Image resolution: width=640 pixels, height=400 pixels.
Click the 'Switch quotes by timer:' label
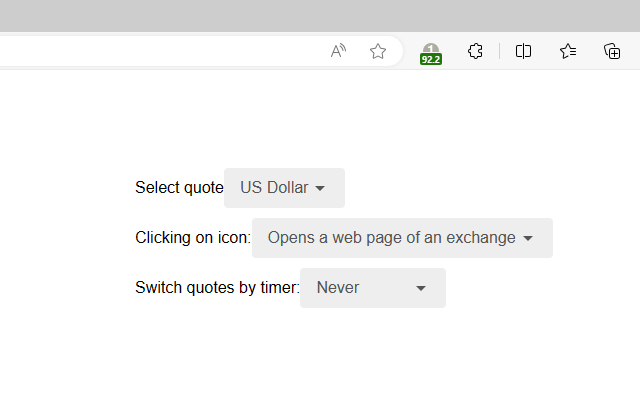point(217,288)
